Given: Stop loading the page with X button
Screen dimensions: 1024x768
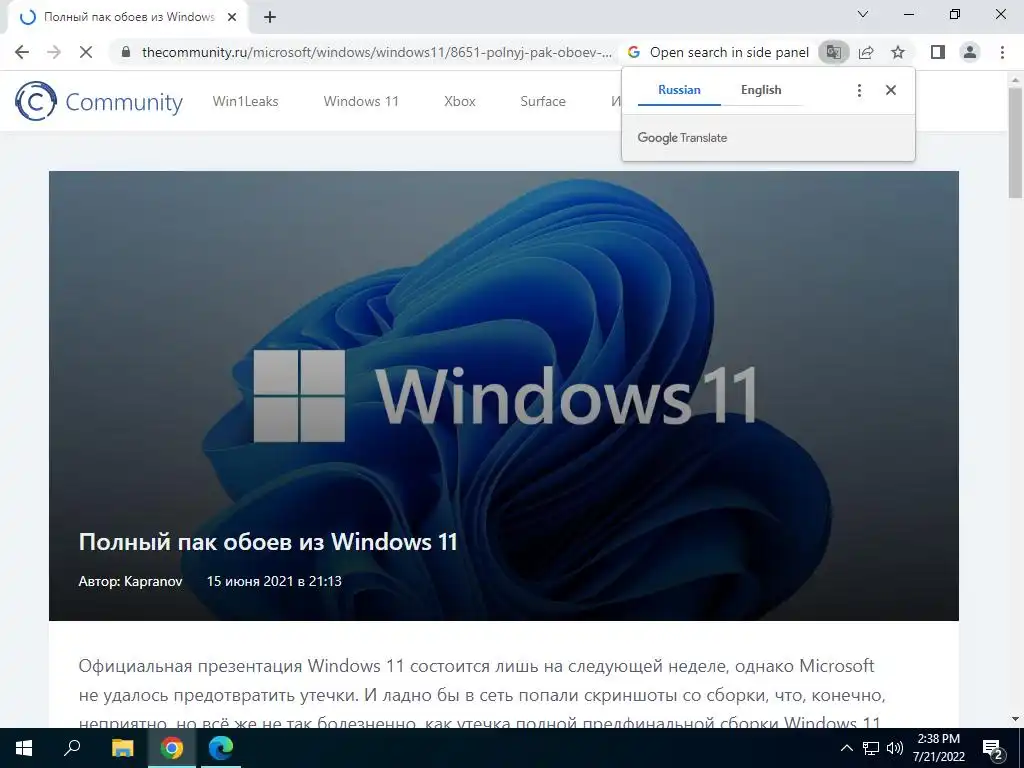Looking at the screenshot, I should pos(86,52).
